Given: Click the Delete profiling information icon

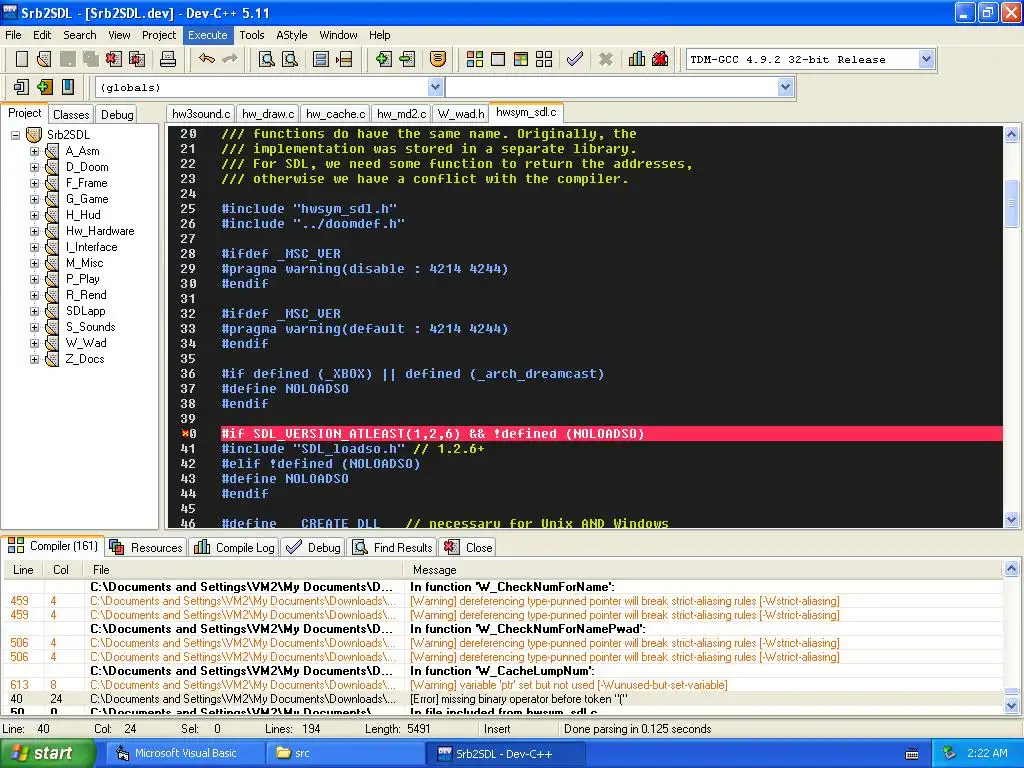Looking at the screenshot, I should [x=660, y=59].
